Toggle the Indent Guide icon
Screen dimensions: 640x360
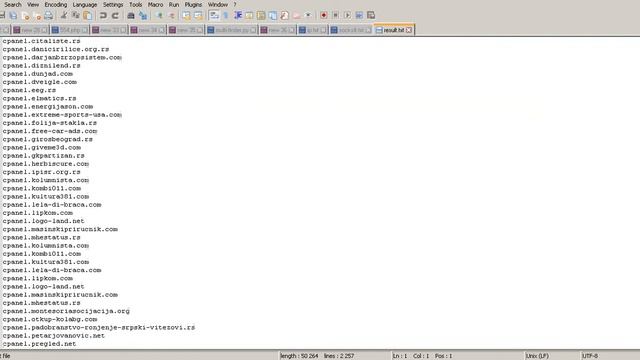(x=238, y=16)
